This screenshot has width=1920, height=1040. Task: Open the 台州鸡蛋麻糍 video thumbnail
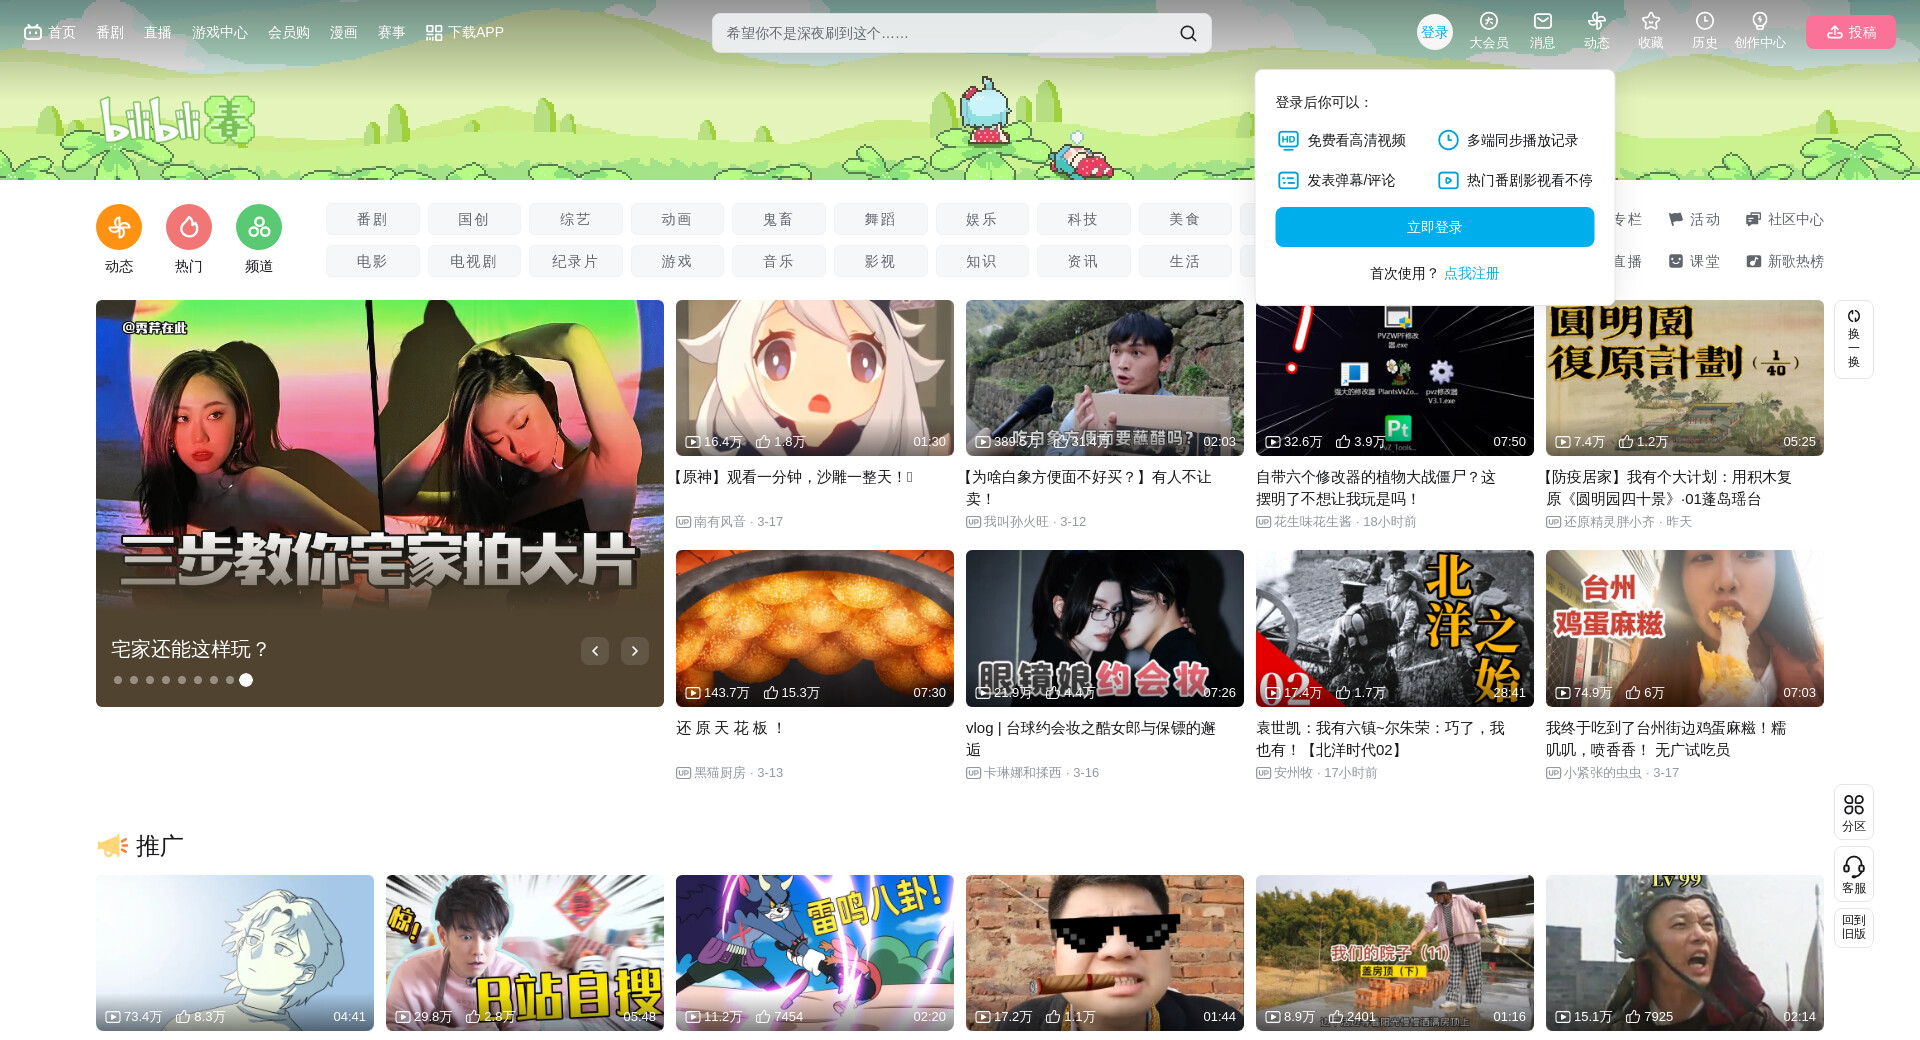click(1685, 628)
